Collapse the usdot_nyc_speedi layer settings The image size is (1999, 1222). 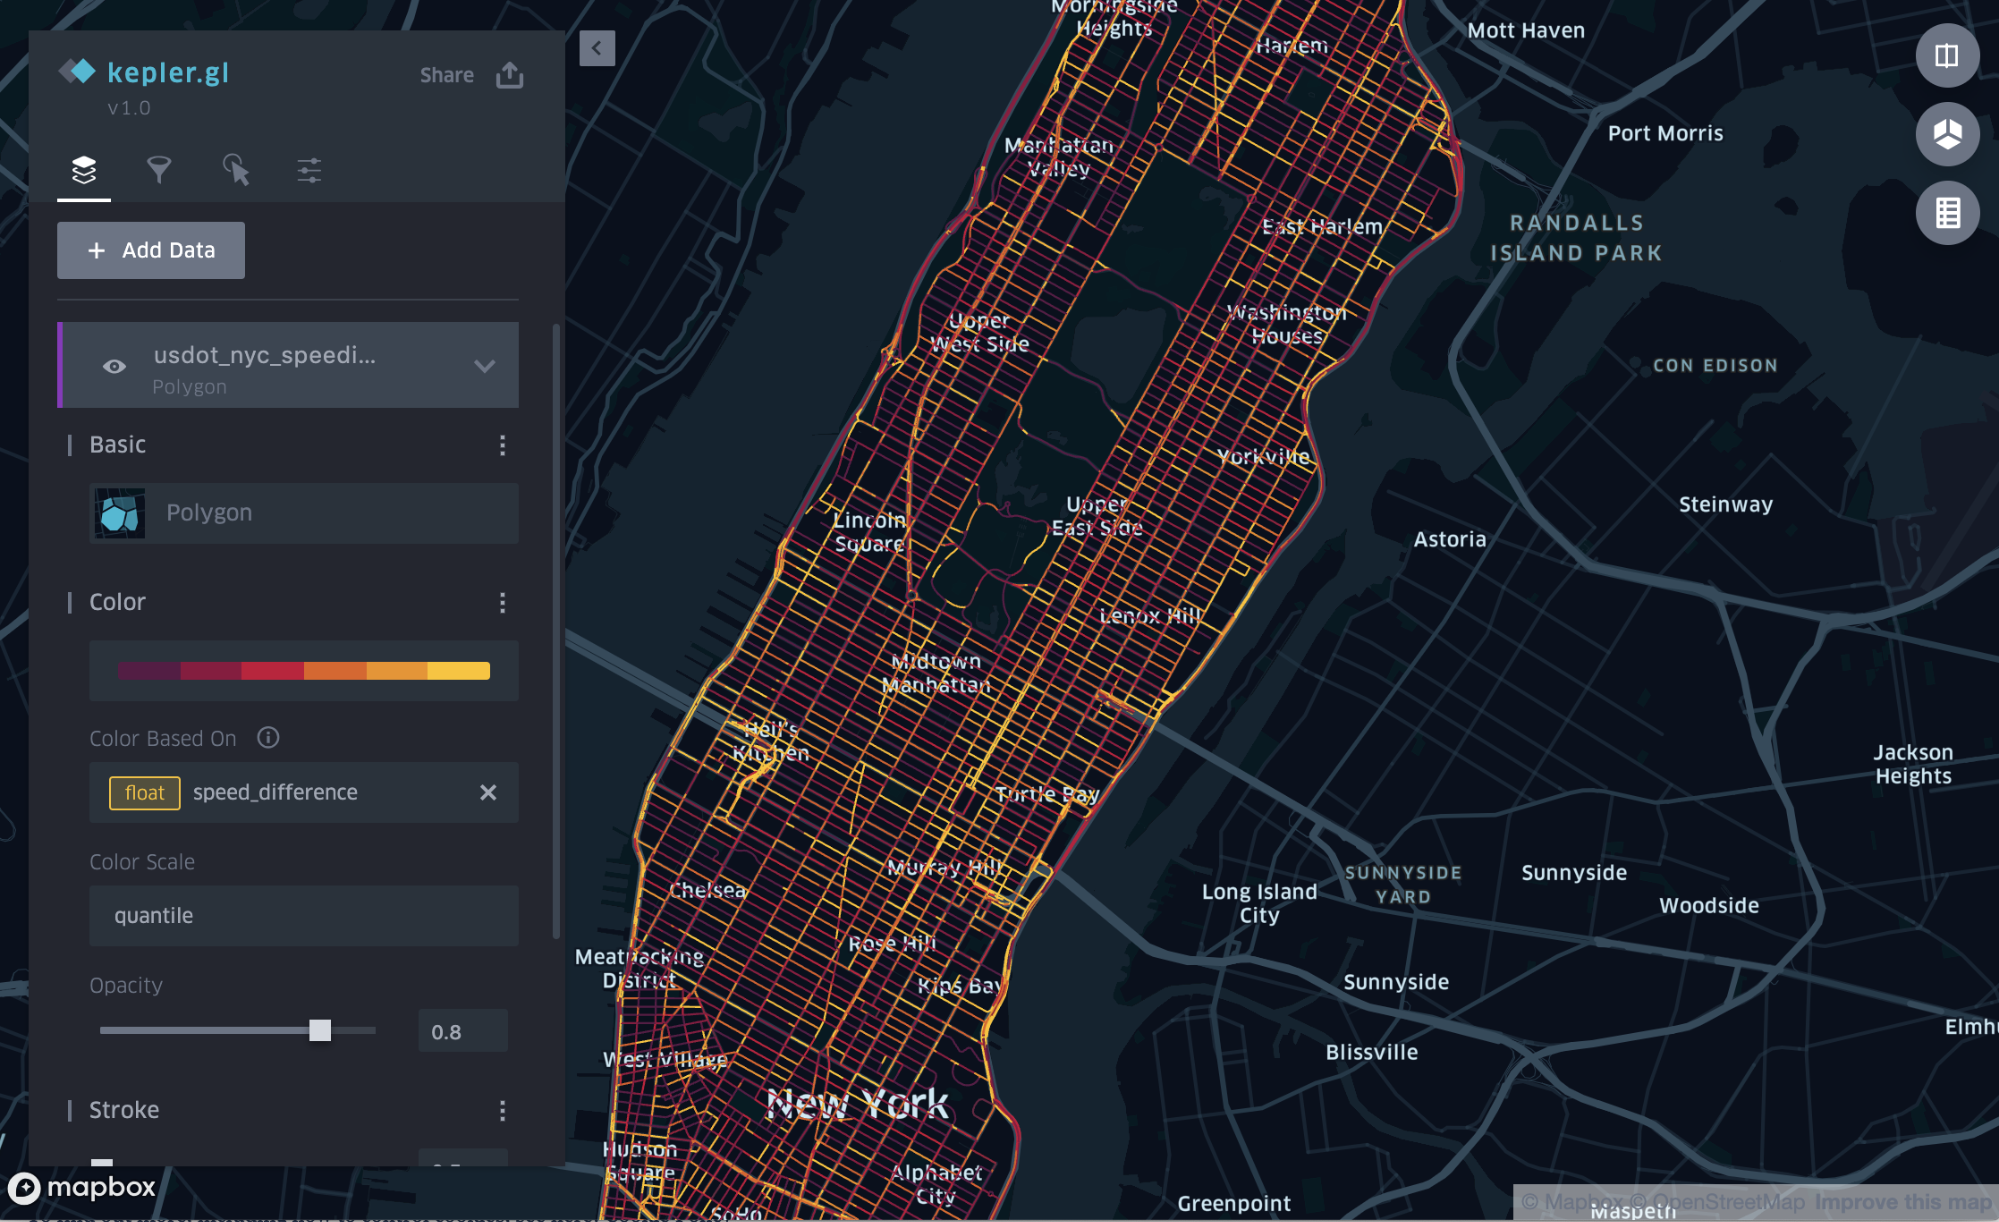tap(485, 366)
